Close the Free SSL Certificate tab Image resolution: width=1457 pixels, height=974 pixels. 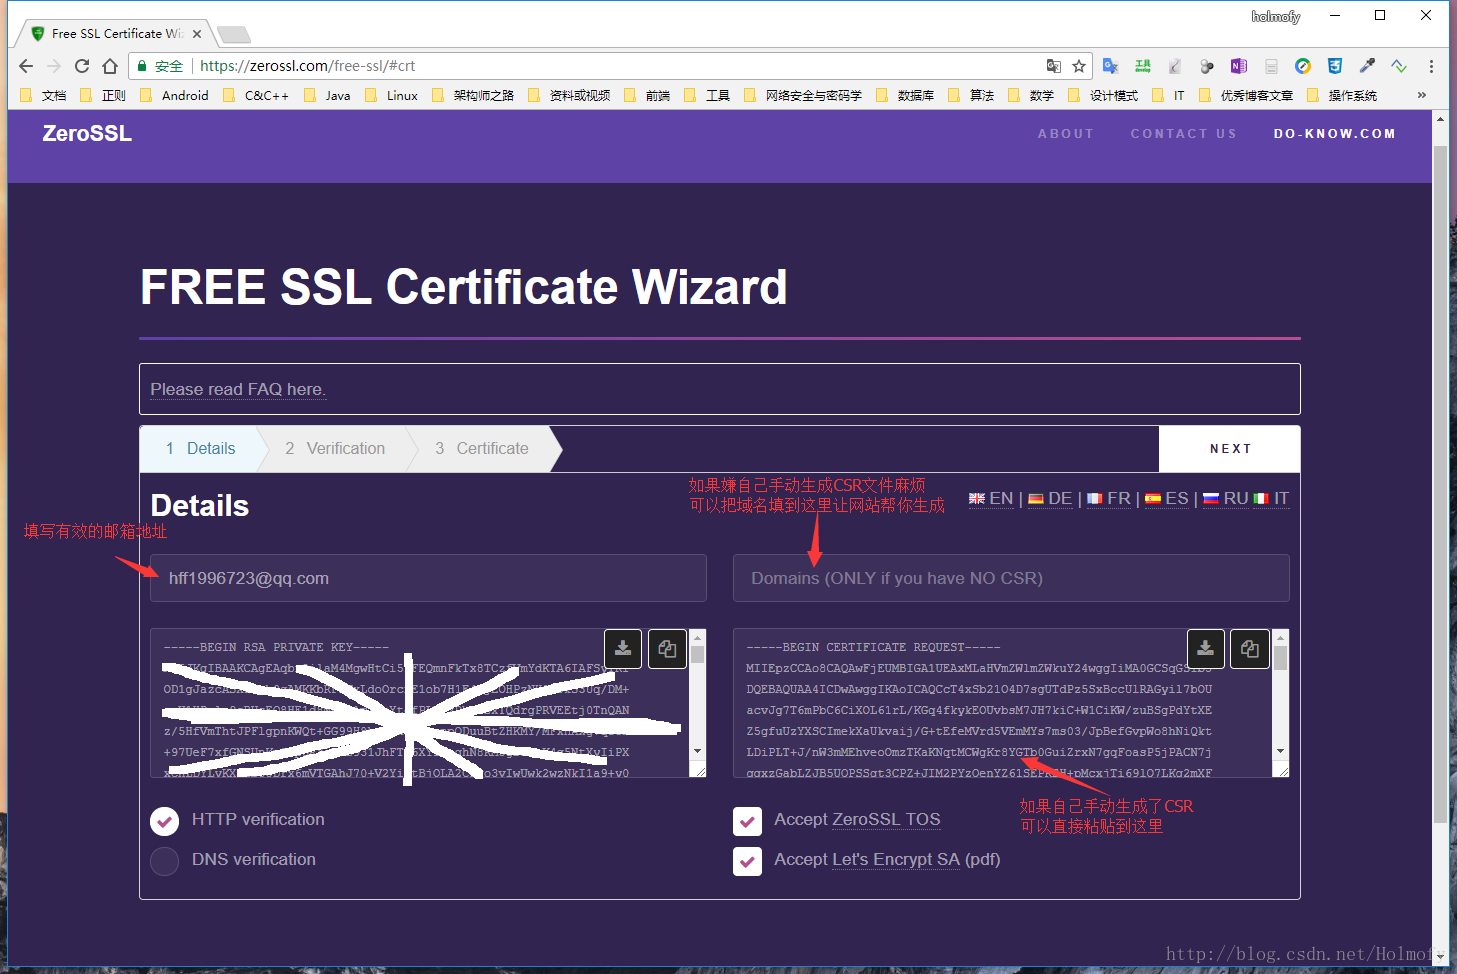click(197, 34)
